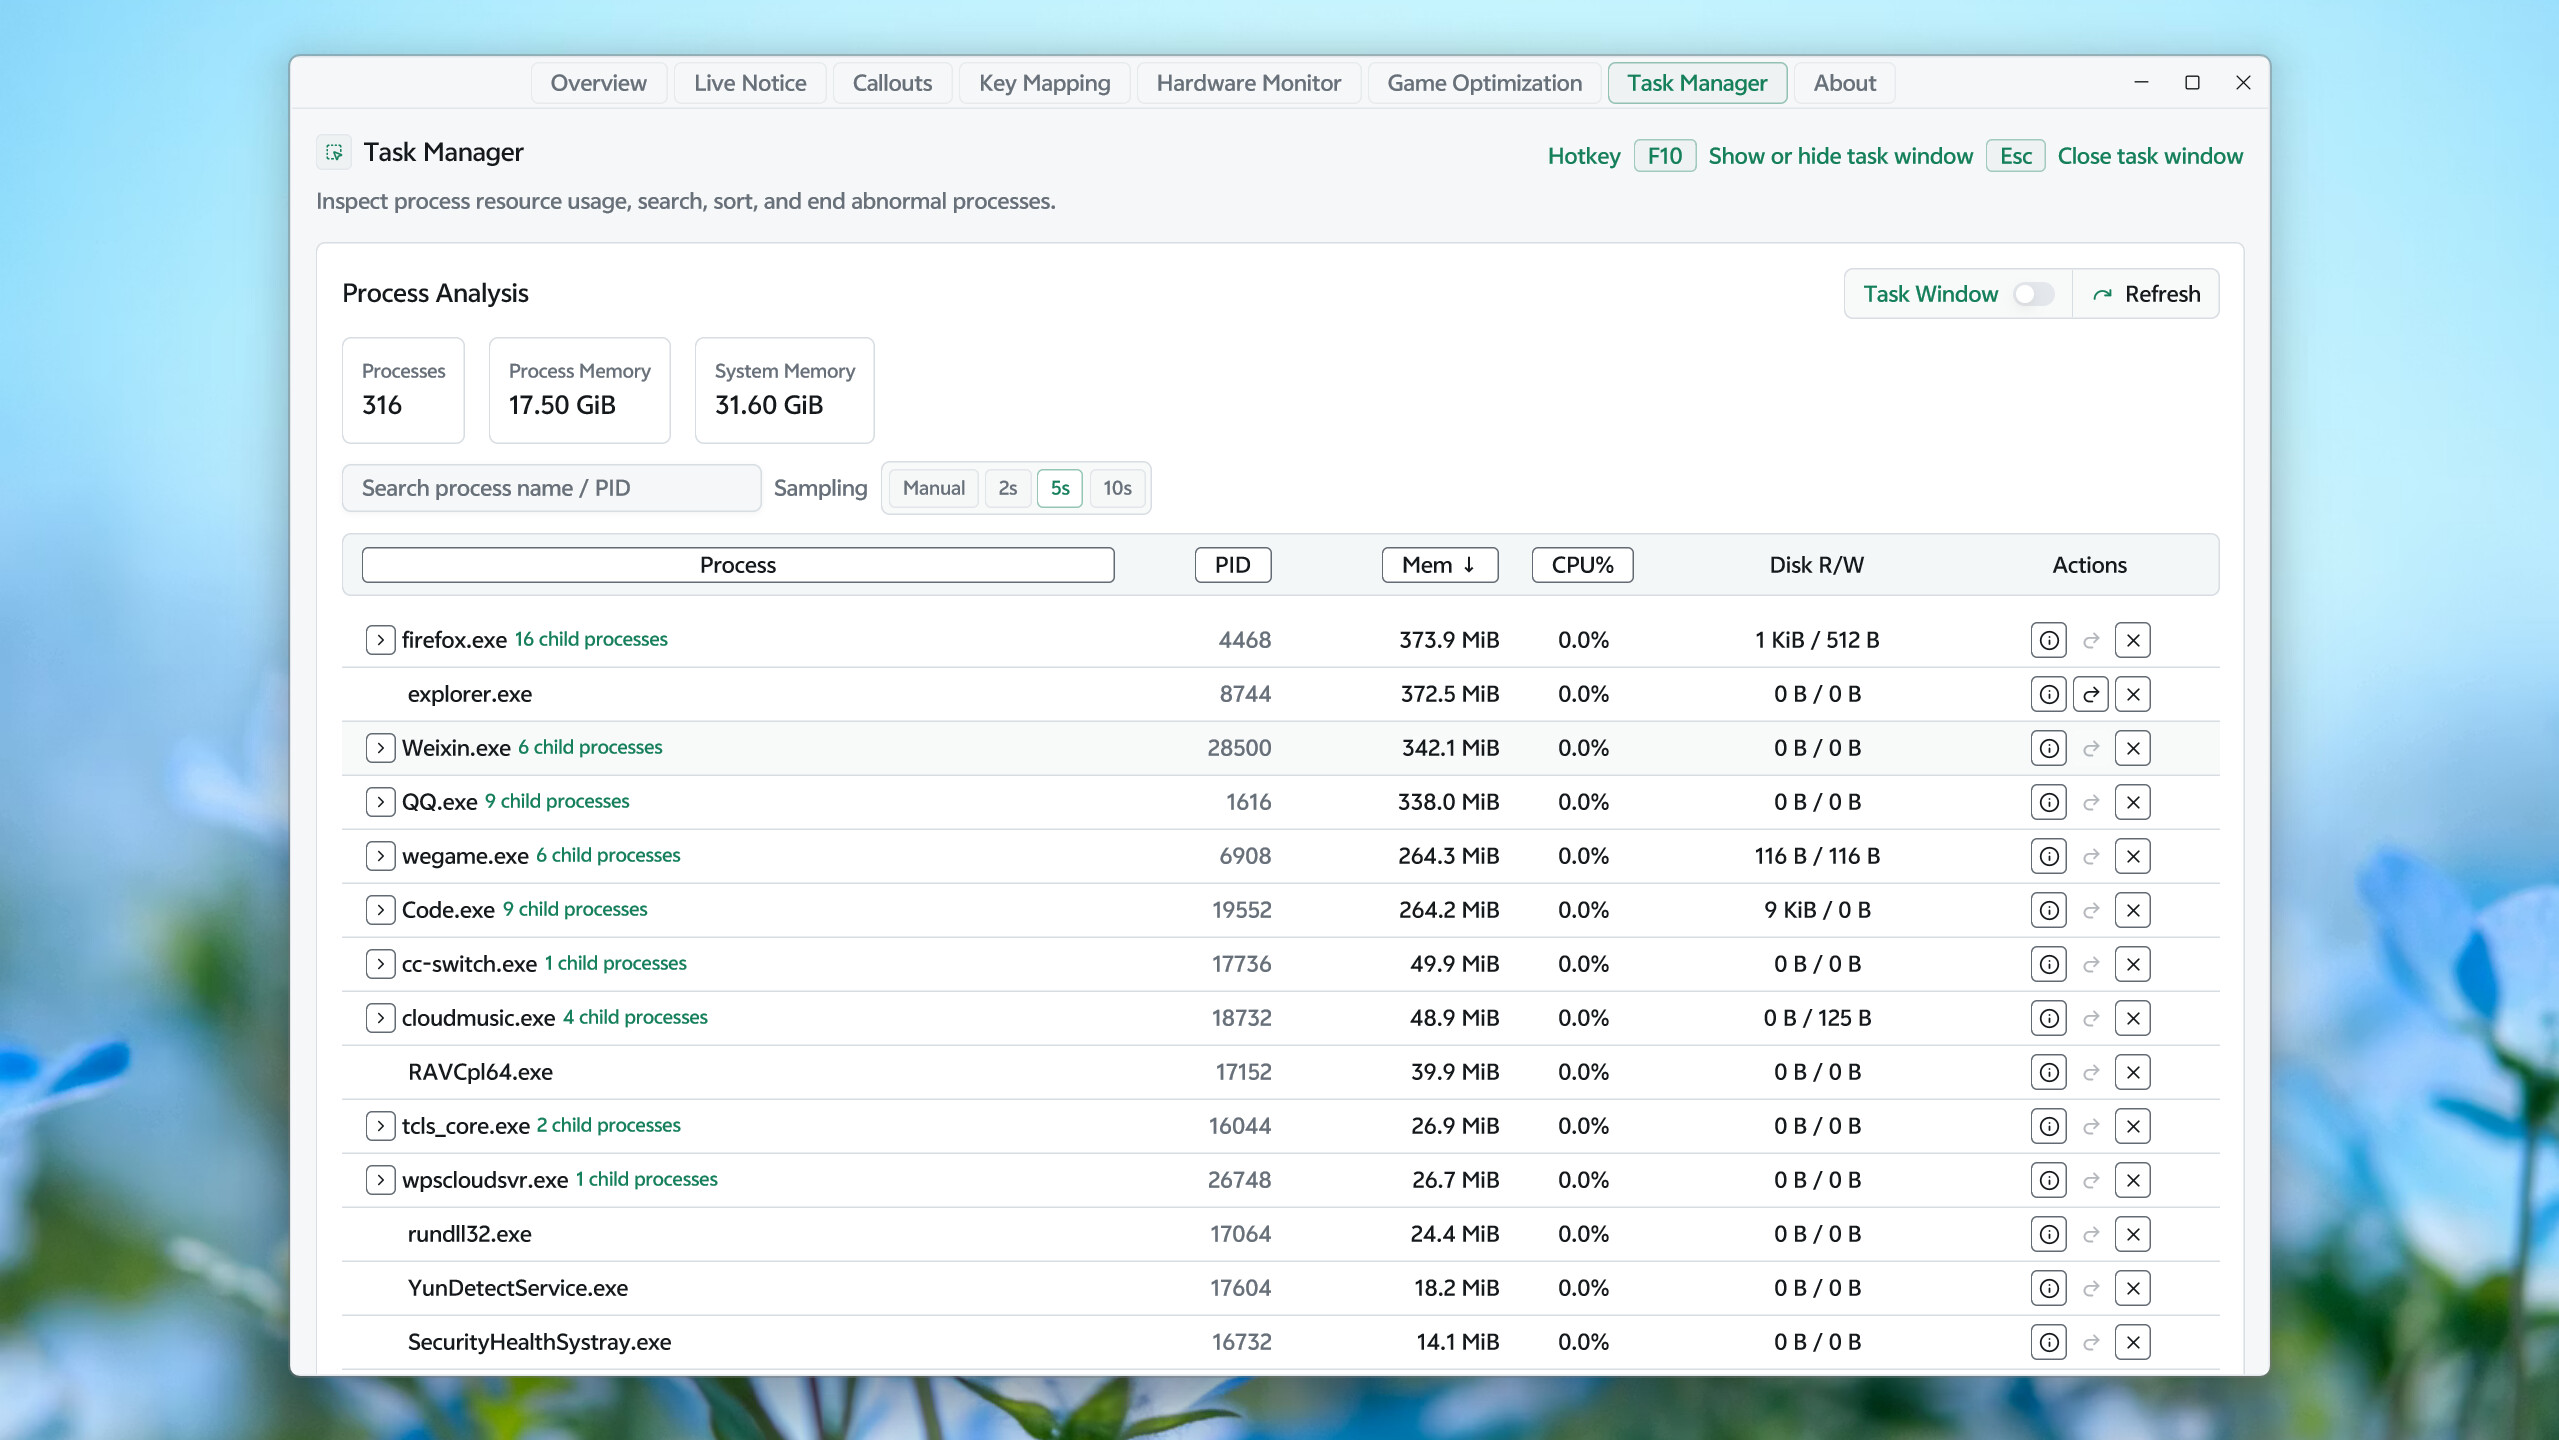Sort by the Process column header

[738, 565]
